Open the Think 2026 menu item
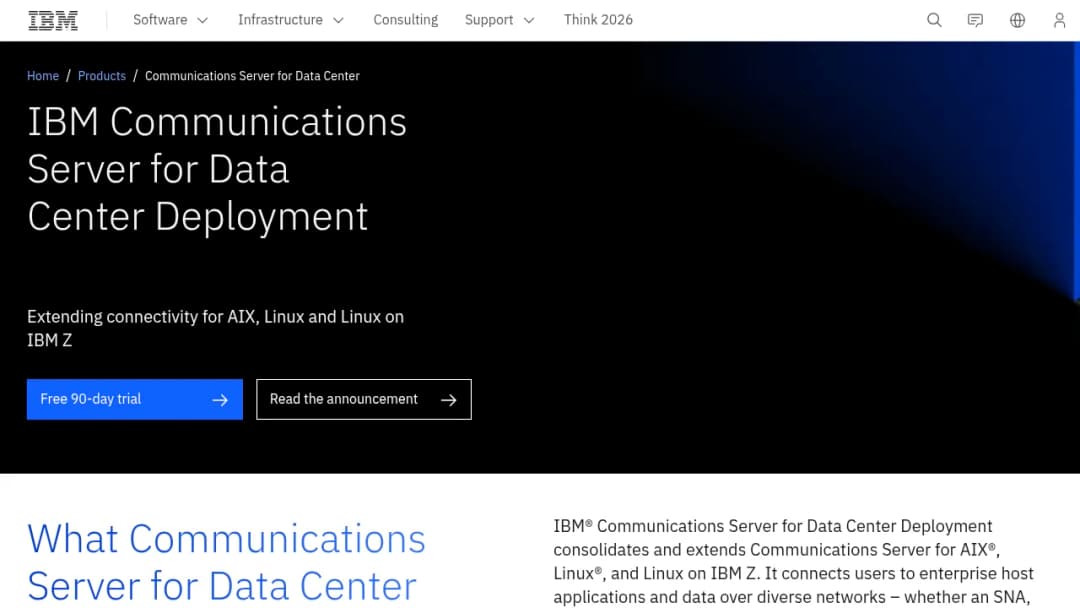Viewport: 1080px width, 608px height. pyautogui.click(x=598, y=20)
